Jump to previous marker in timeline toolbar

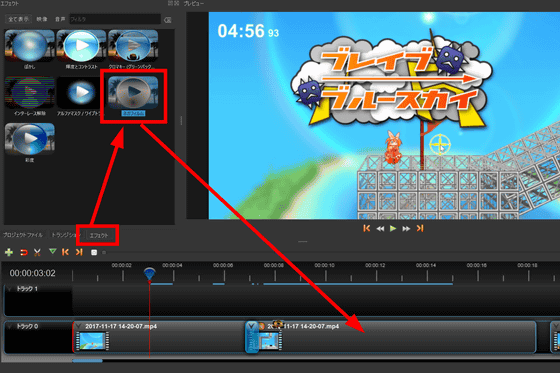(65, 252)
